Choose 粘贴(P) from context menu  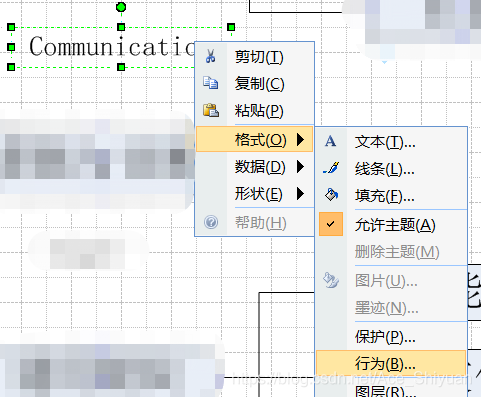254,111
